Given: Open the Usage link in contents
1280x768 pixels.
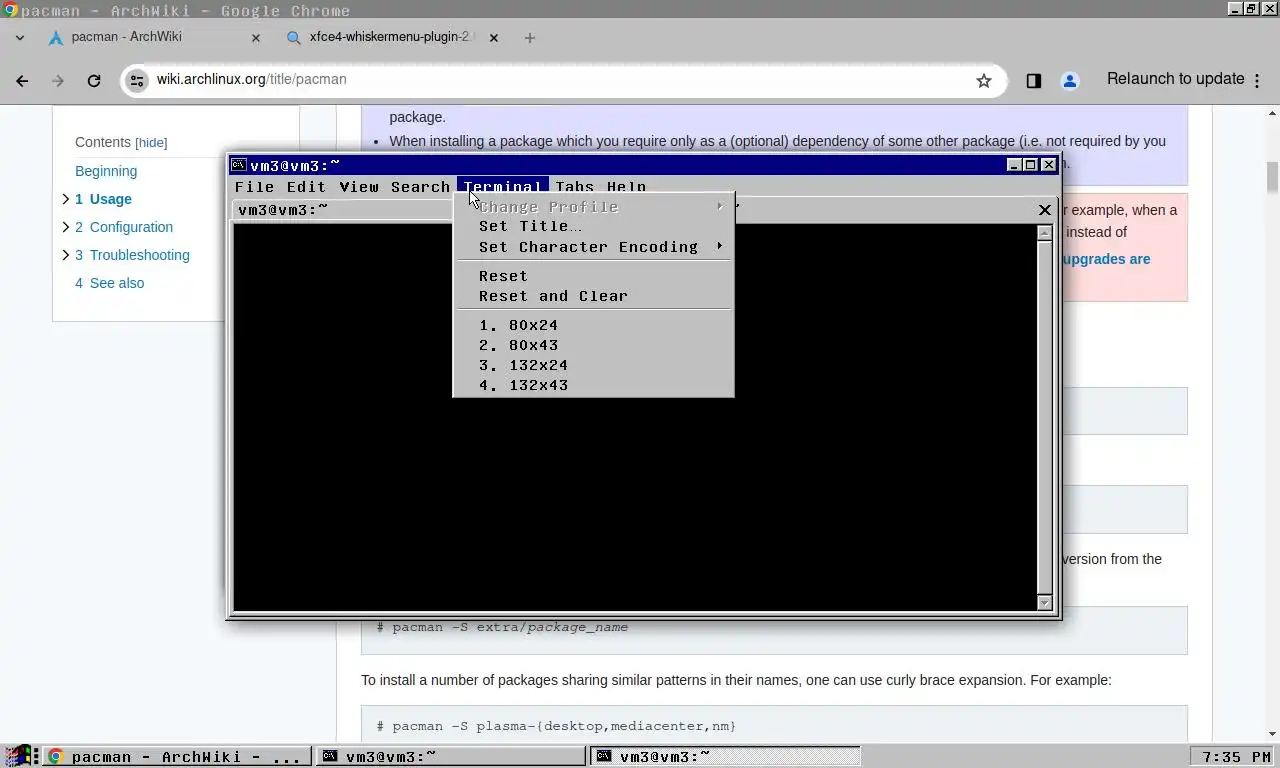Looking at the screenshot, I should tap(103, 199).
